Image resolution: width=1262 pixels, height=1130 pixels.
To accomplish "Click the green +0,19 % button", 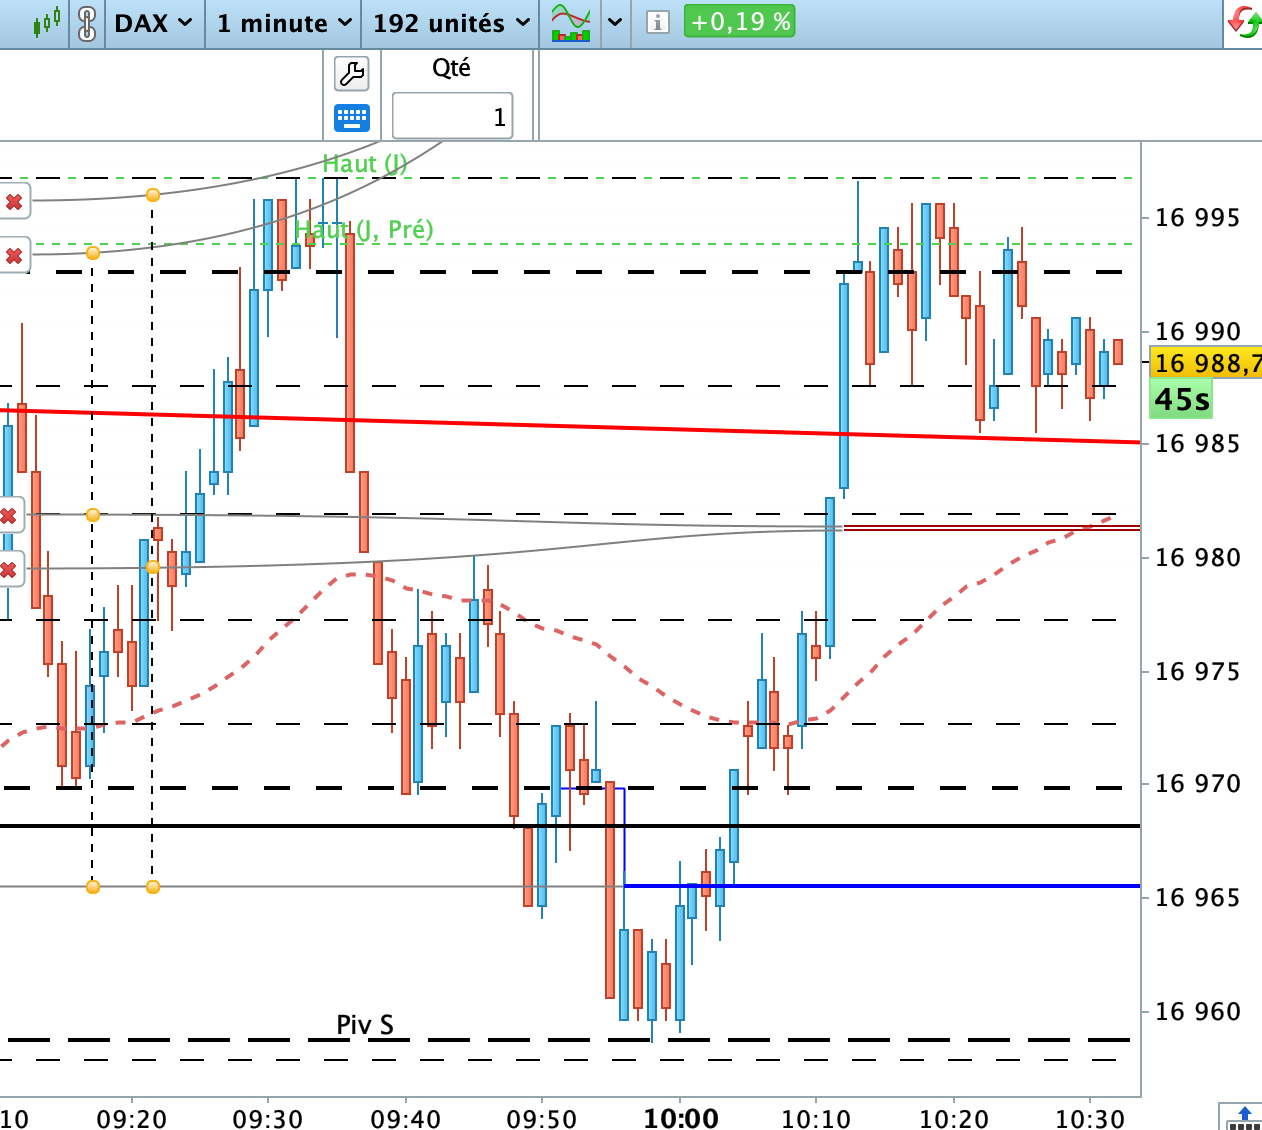I will coord(739,22).
